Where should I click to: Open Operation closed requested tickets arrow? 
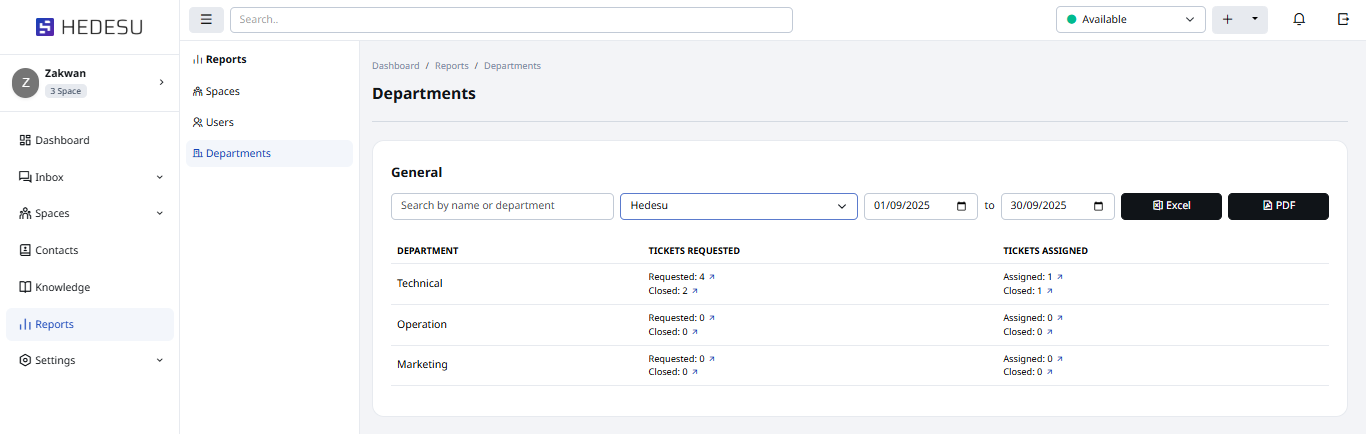(695, 332)
